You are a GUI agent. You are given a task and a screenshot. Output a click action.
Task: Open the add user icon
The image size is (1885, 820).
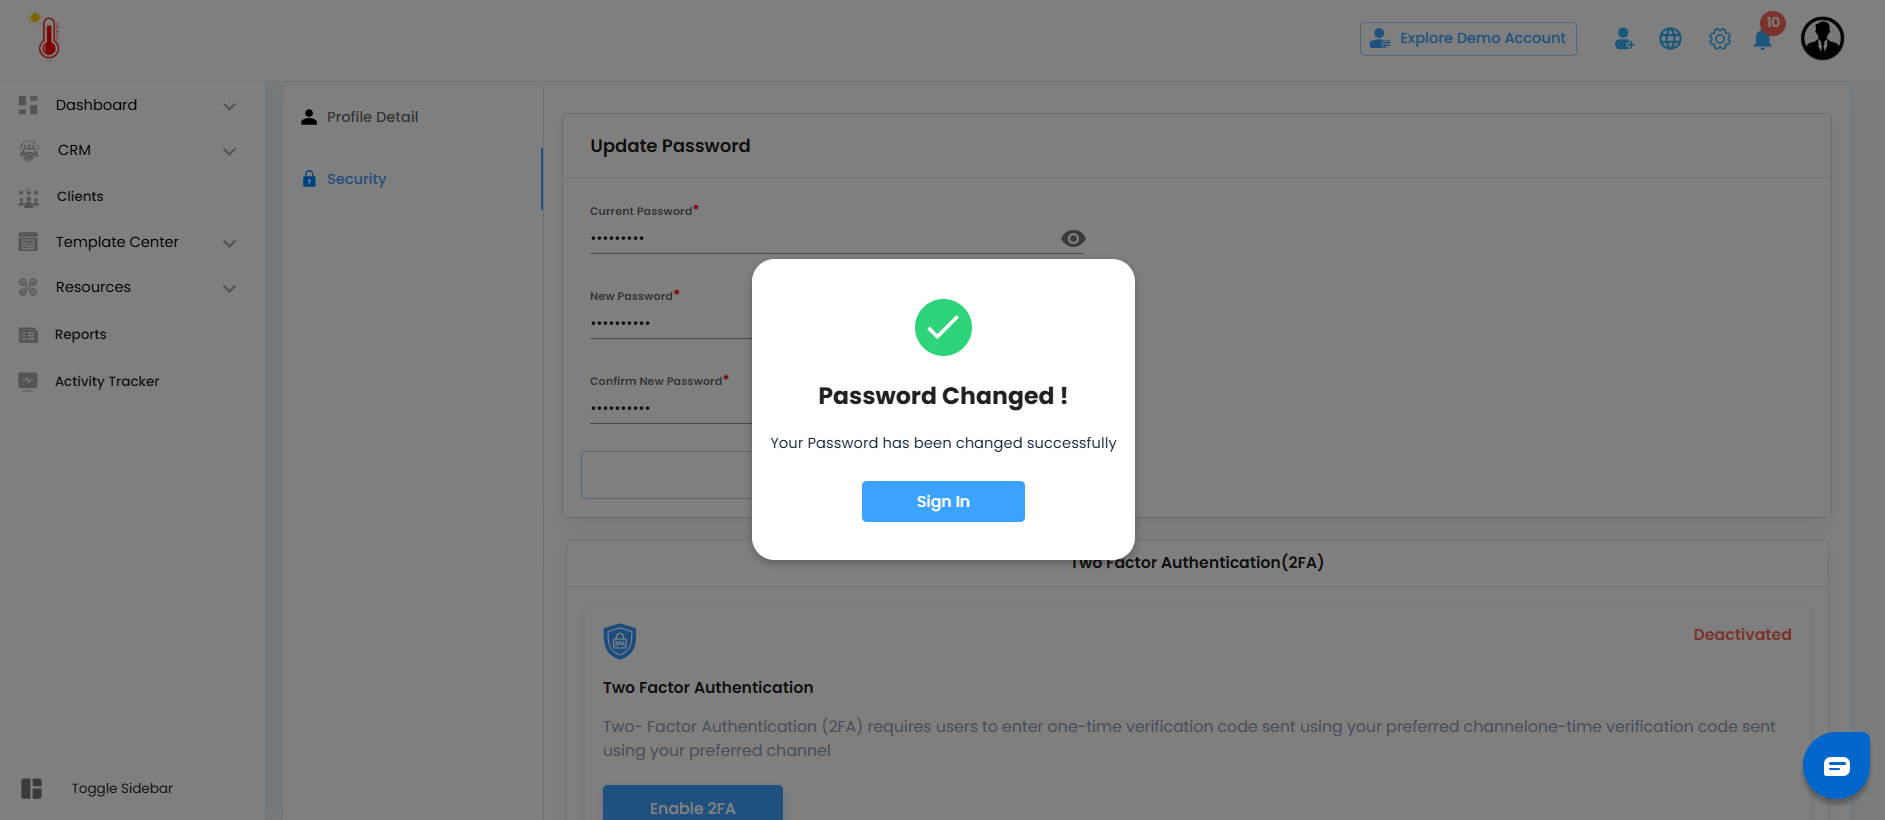pos(1624,39)
